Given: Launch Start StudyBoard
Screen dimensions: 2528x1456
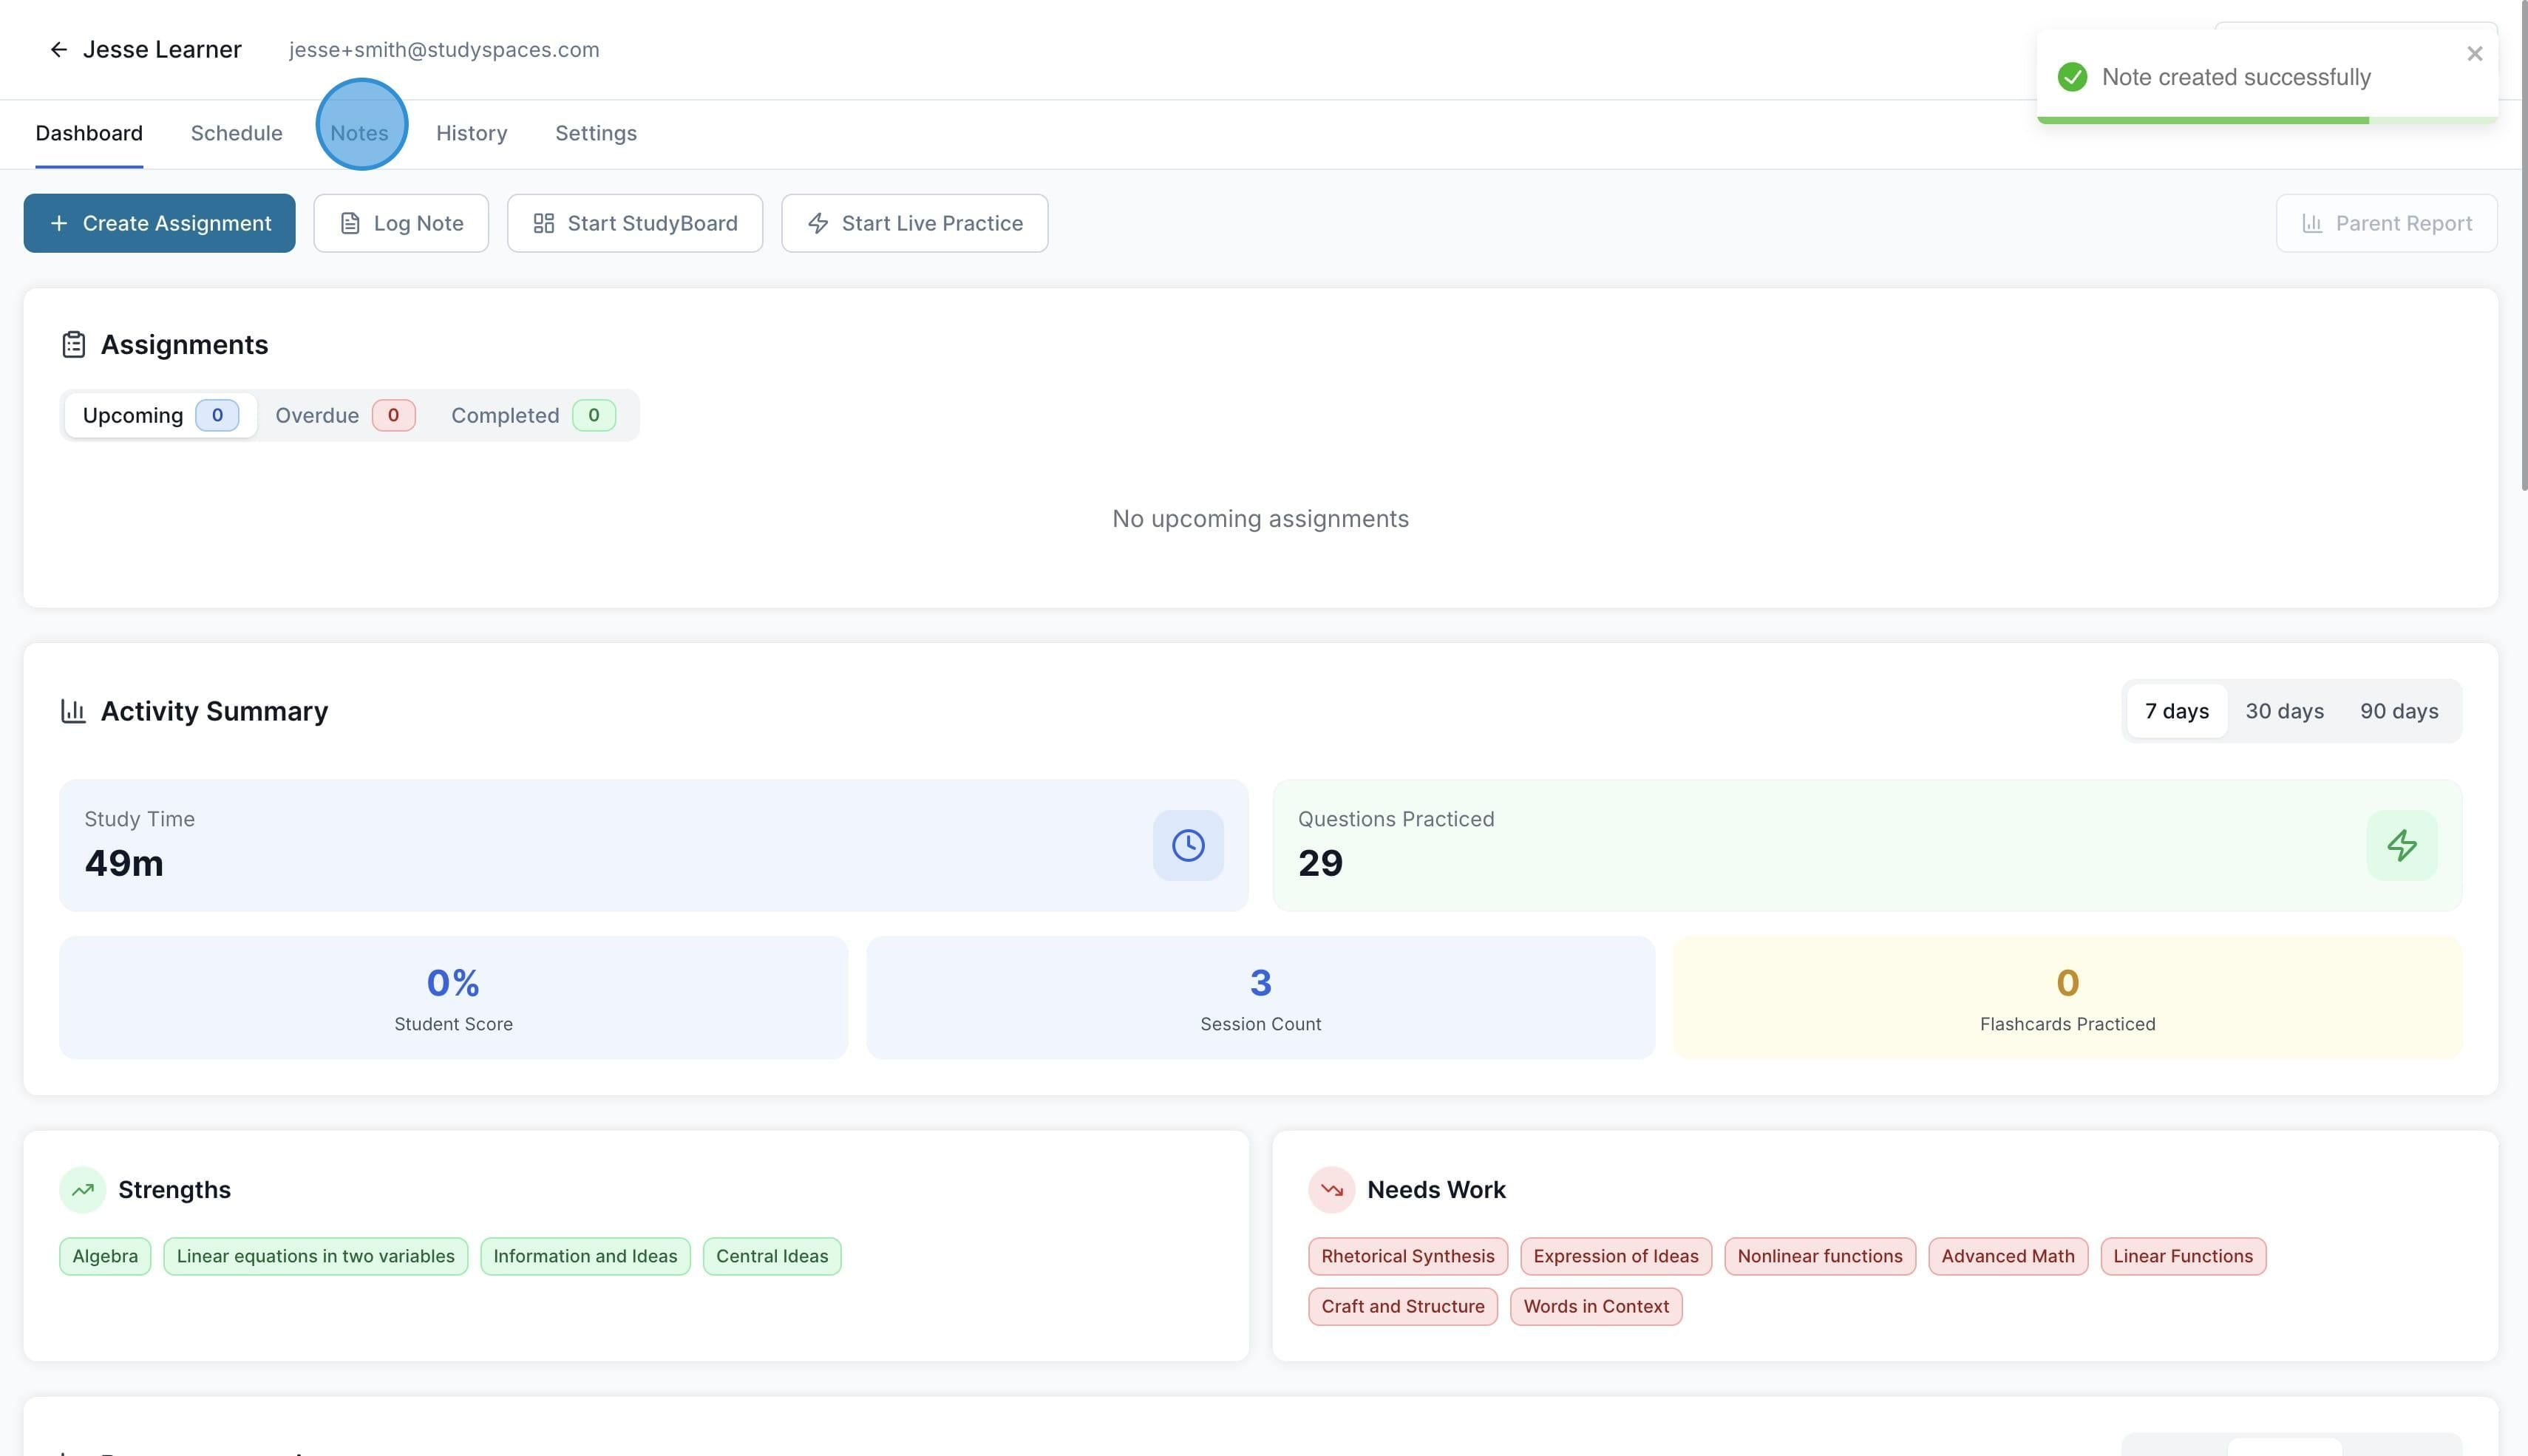Looking at the screenshot, I should pos(635,223).
